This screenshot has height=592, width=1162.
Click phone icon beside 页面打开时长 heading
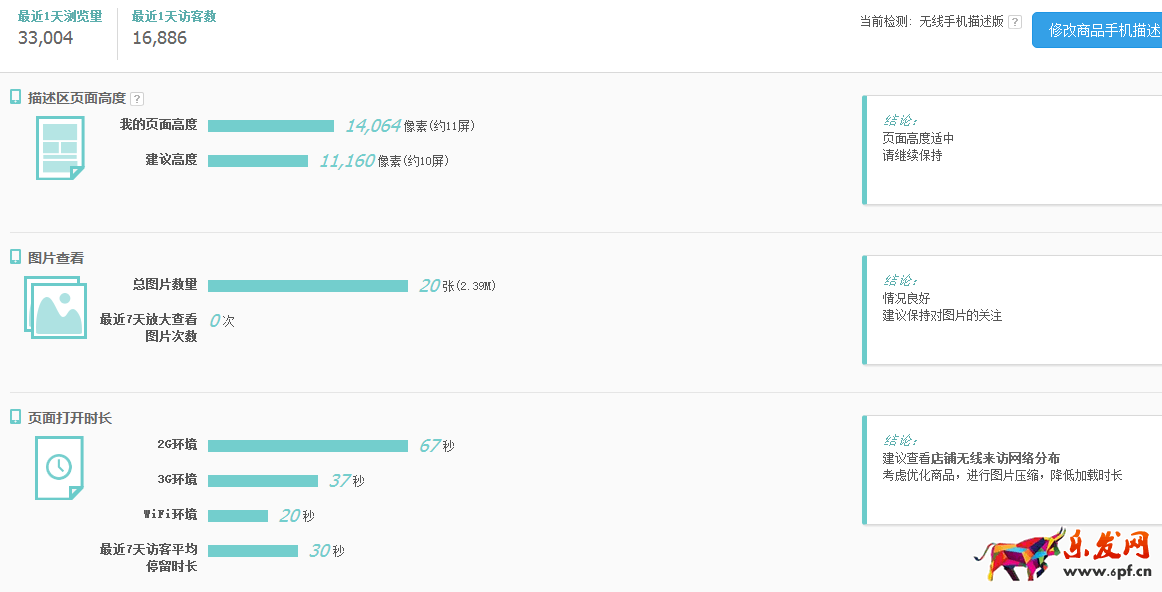(x=16, y=417)
